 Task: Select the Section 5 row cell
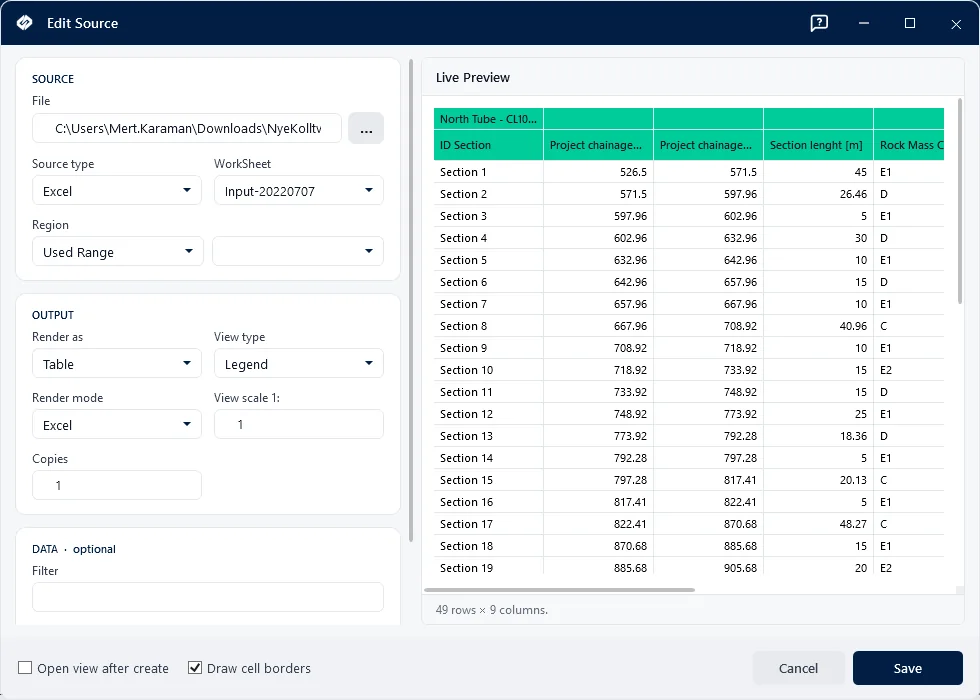click(489, 260)
